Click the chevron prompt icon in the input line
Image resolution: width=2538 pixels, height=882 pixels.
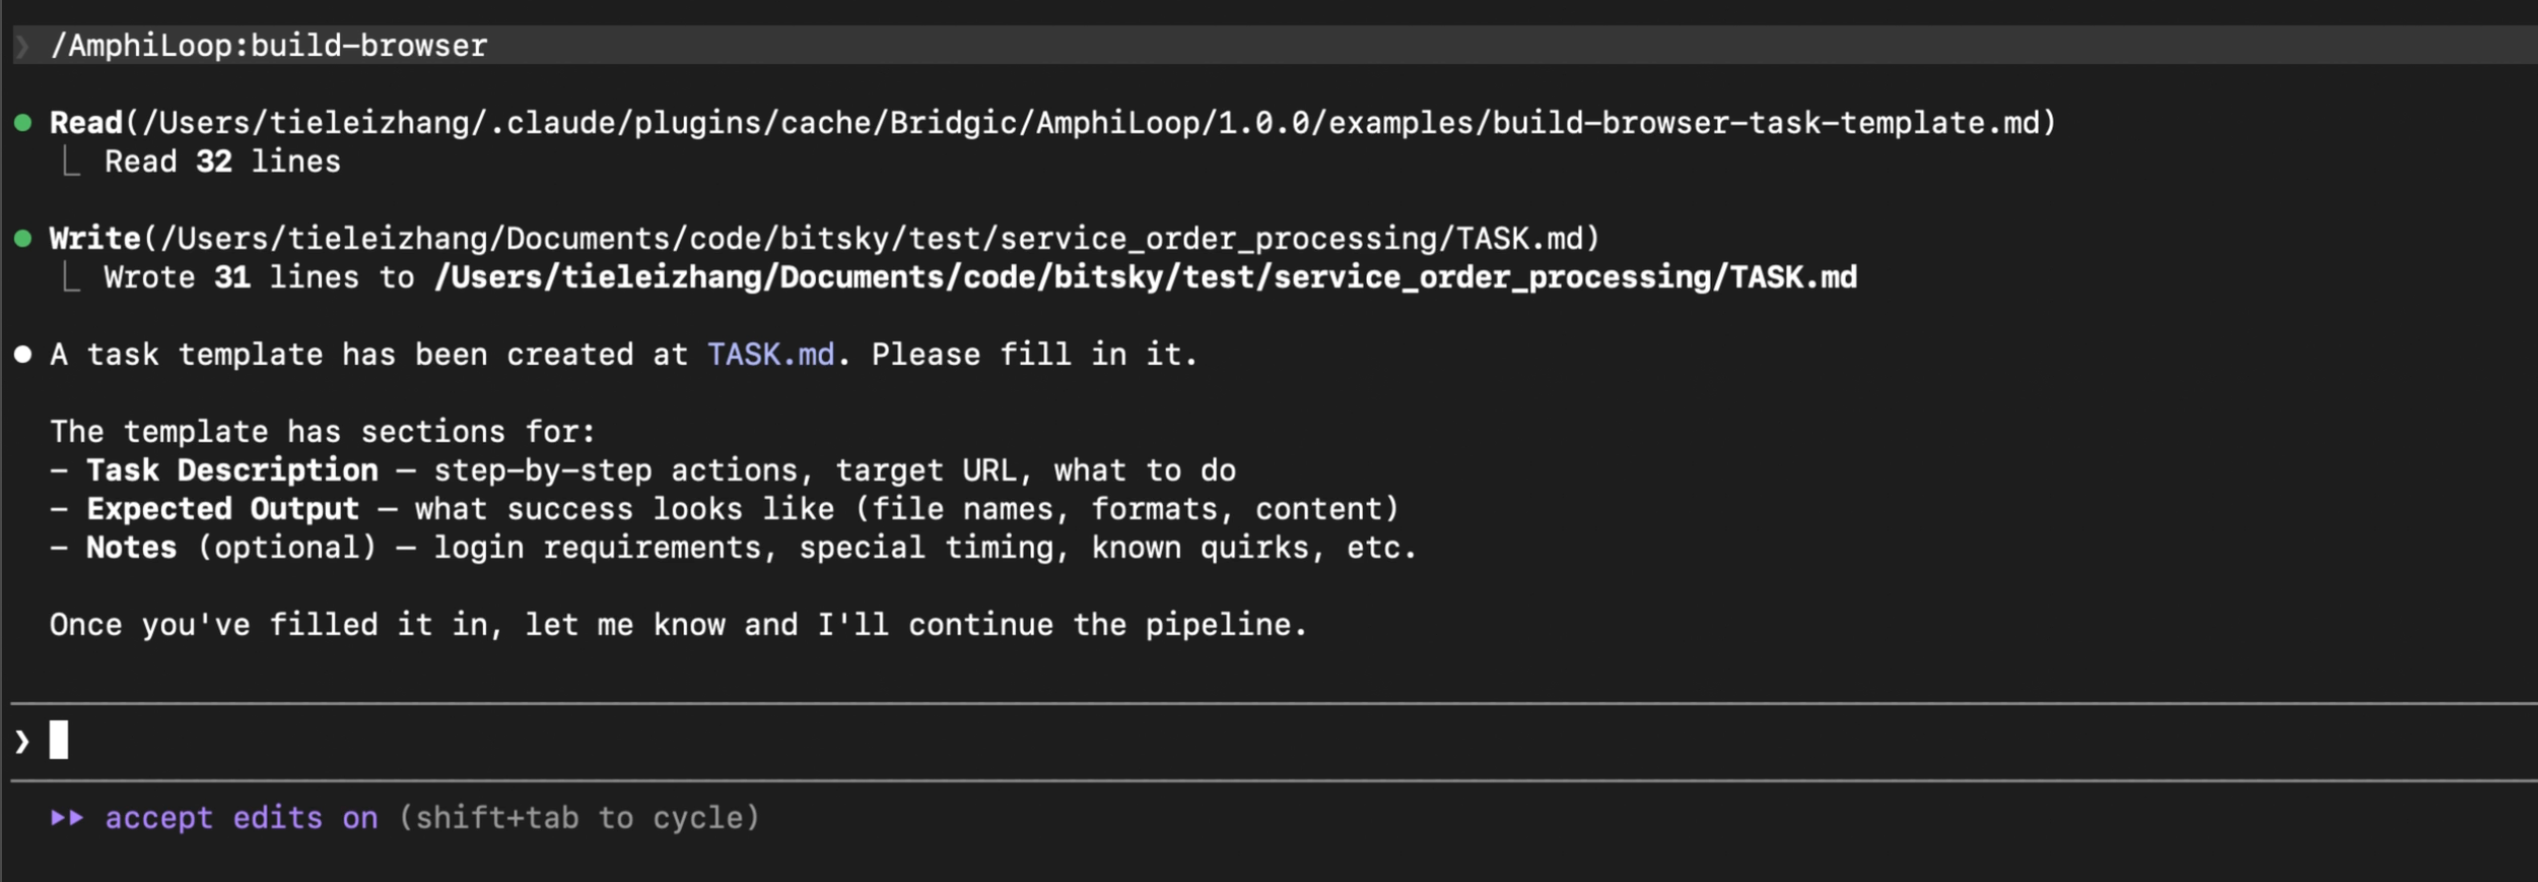pos(22,741)
